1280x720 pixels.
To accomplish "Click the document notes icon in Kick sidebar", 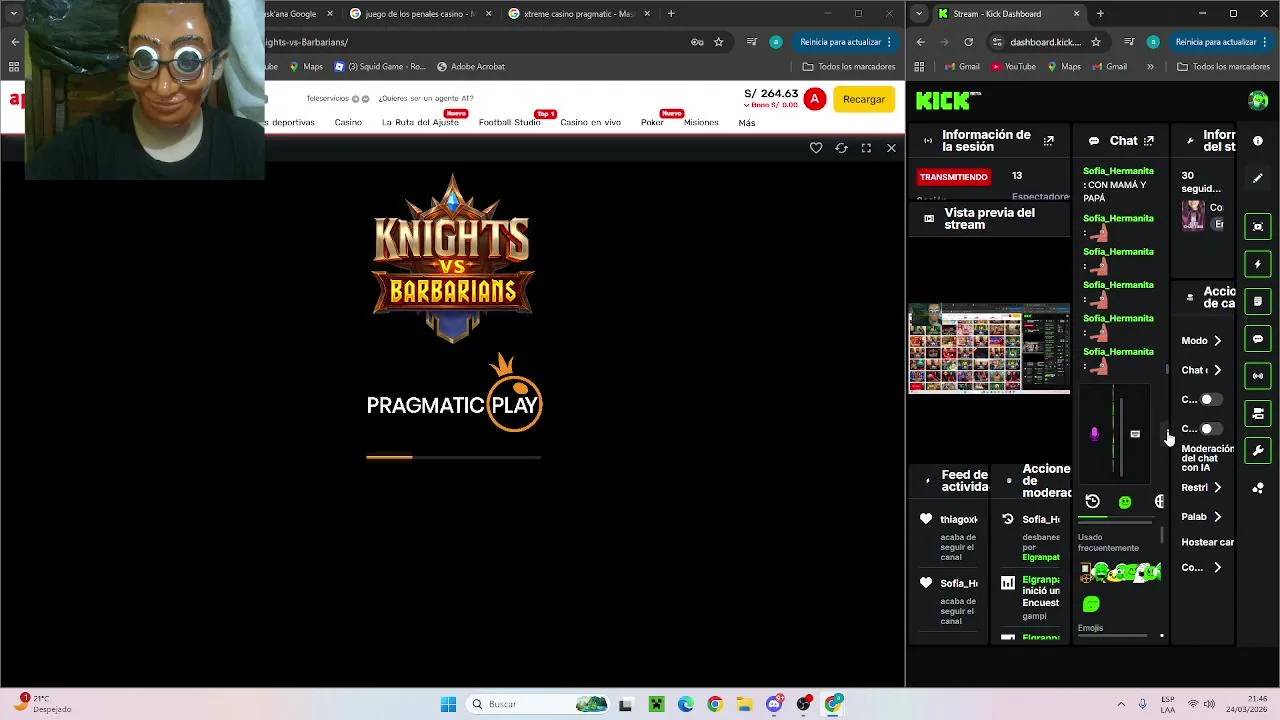I will [1258, 301].
